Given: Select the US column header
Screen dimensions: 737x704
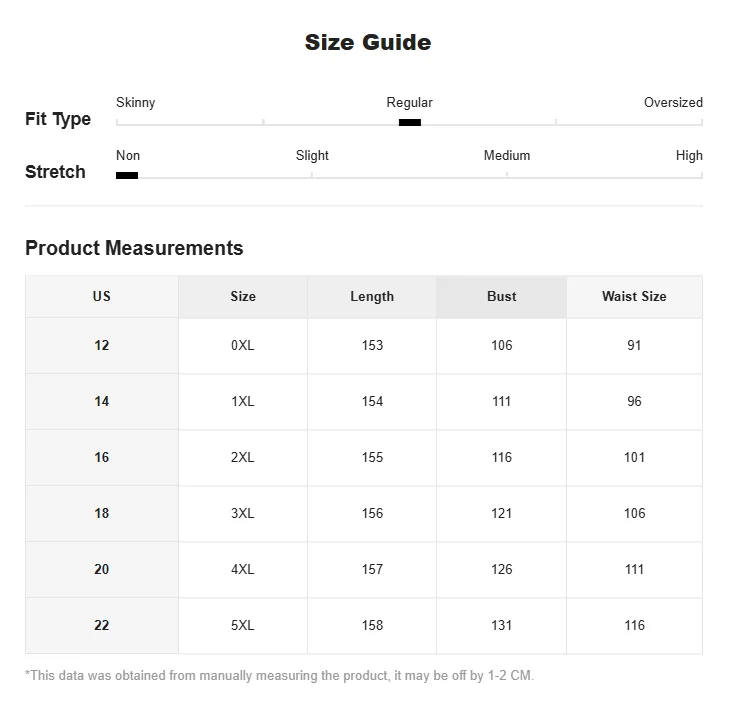Looking at the screenshot, I should point(102,297).
